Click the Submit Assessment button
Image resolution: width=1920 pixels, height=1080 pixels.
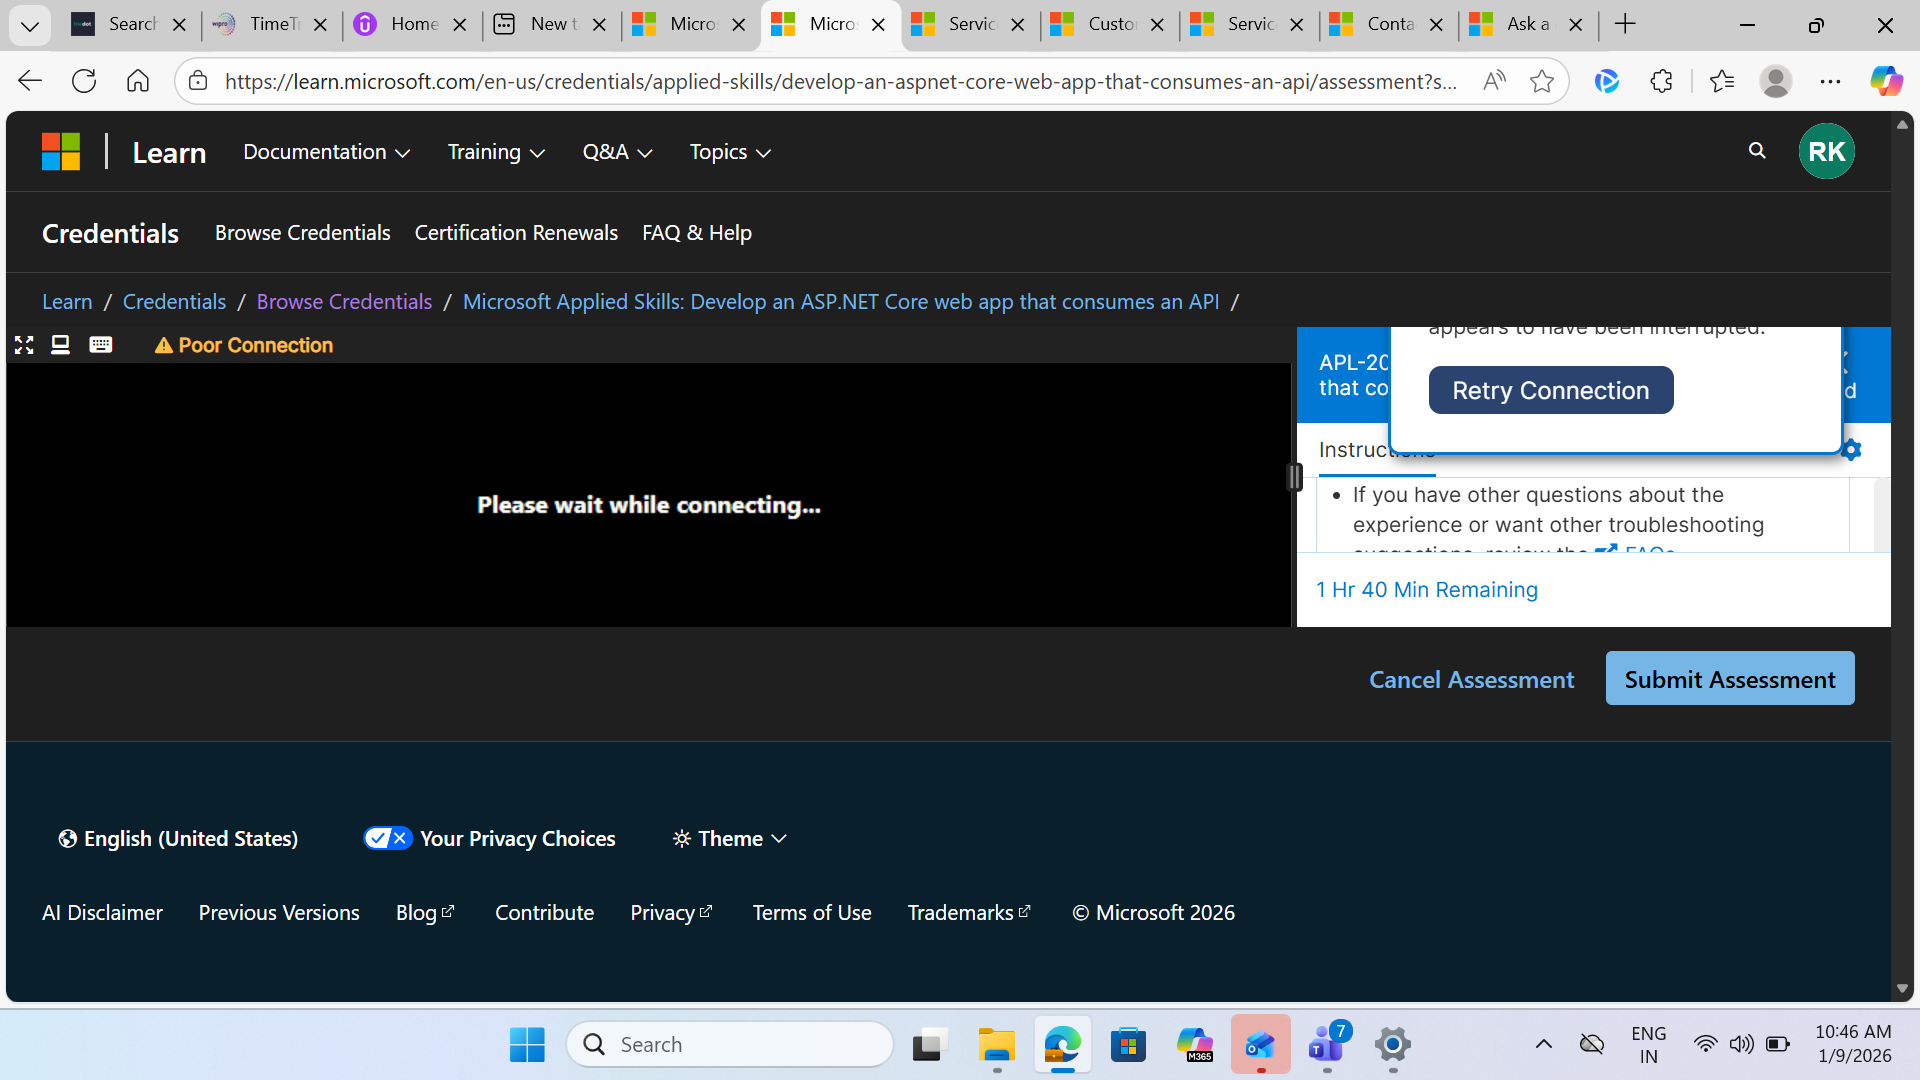point(1729,678)
